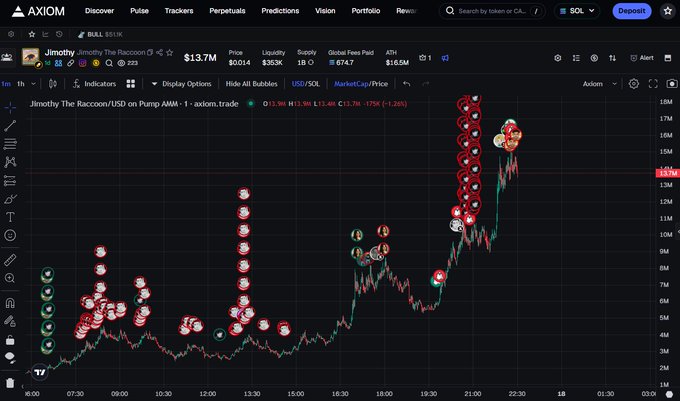Screen dimensions: 680x401
Task: Open the emoji sticker tool
Action: coord(10,235)
